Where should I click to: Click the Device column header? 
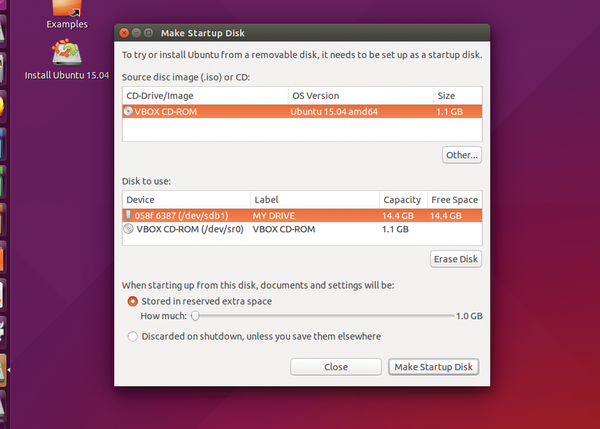click(x=186, y=200)
